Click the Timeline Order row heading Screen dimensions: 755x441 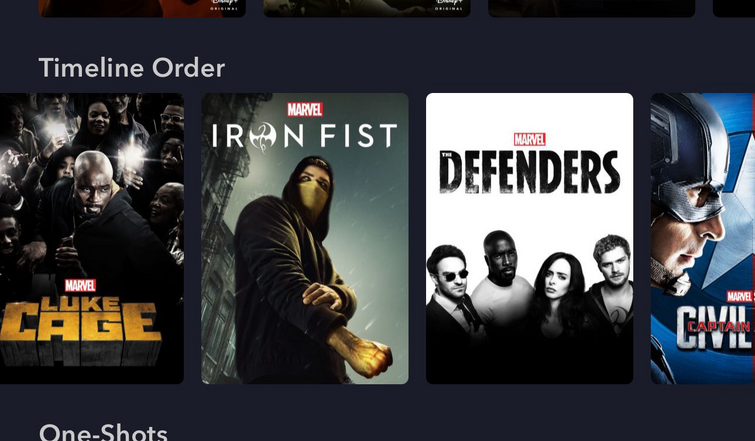(132, 68)
